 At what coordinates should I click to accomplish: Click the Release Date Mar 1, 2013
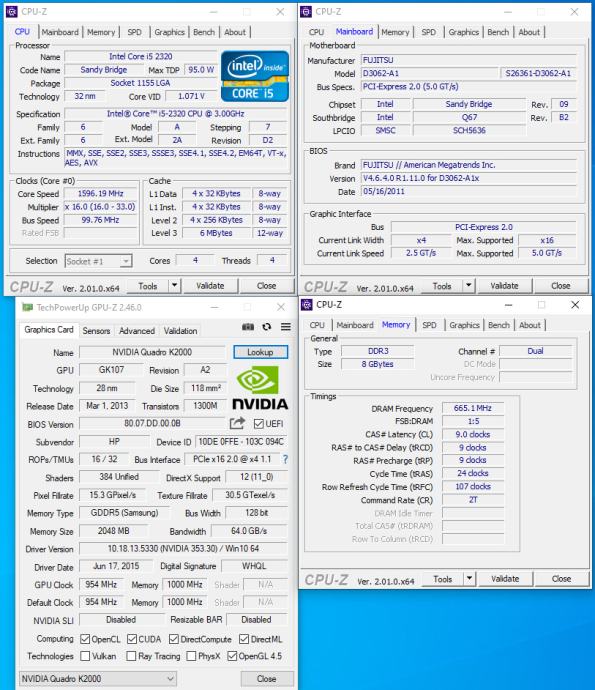click(107, 406)
